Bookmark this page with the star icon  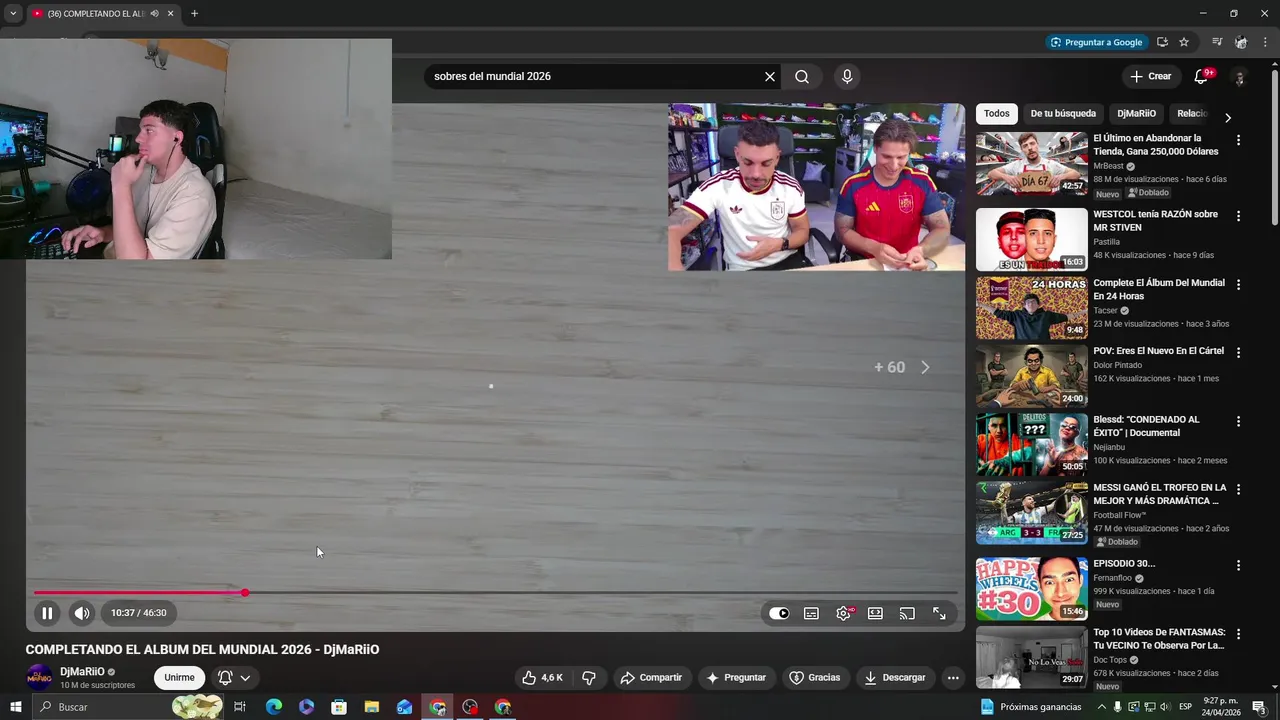1184,42
